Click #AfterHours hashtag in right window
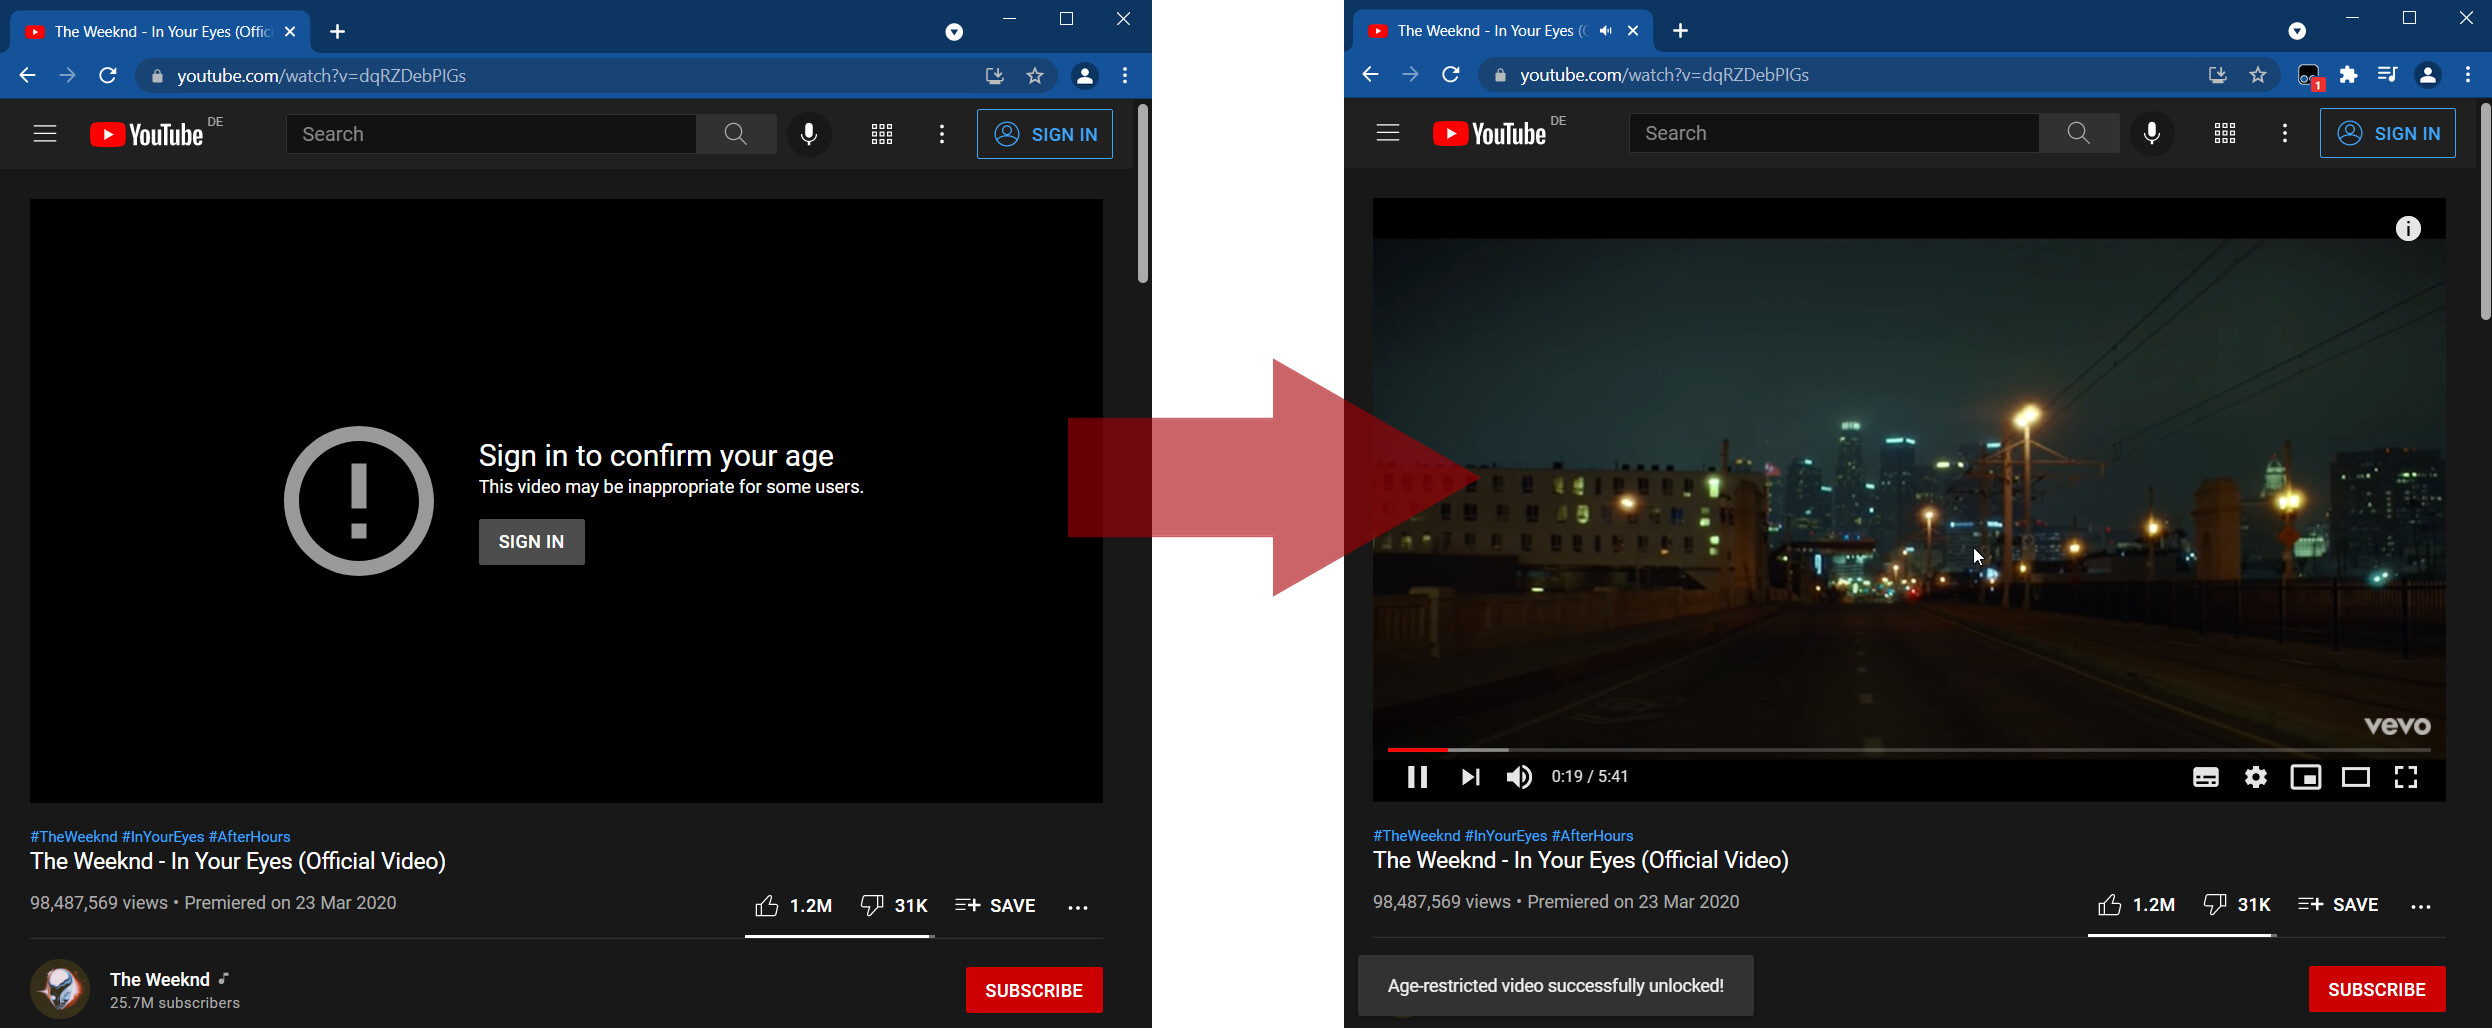Viewport: 2492px width, 1028px height. 1592,836
